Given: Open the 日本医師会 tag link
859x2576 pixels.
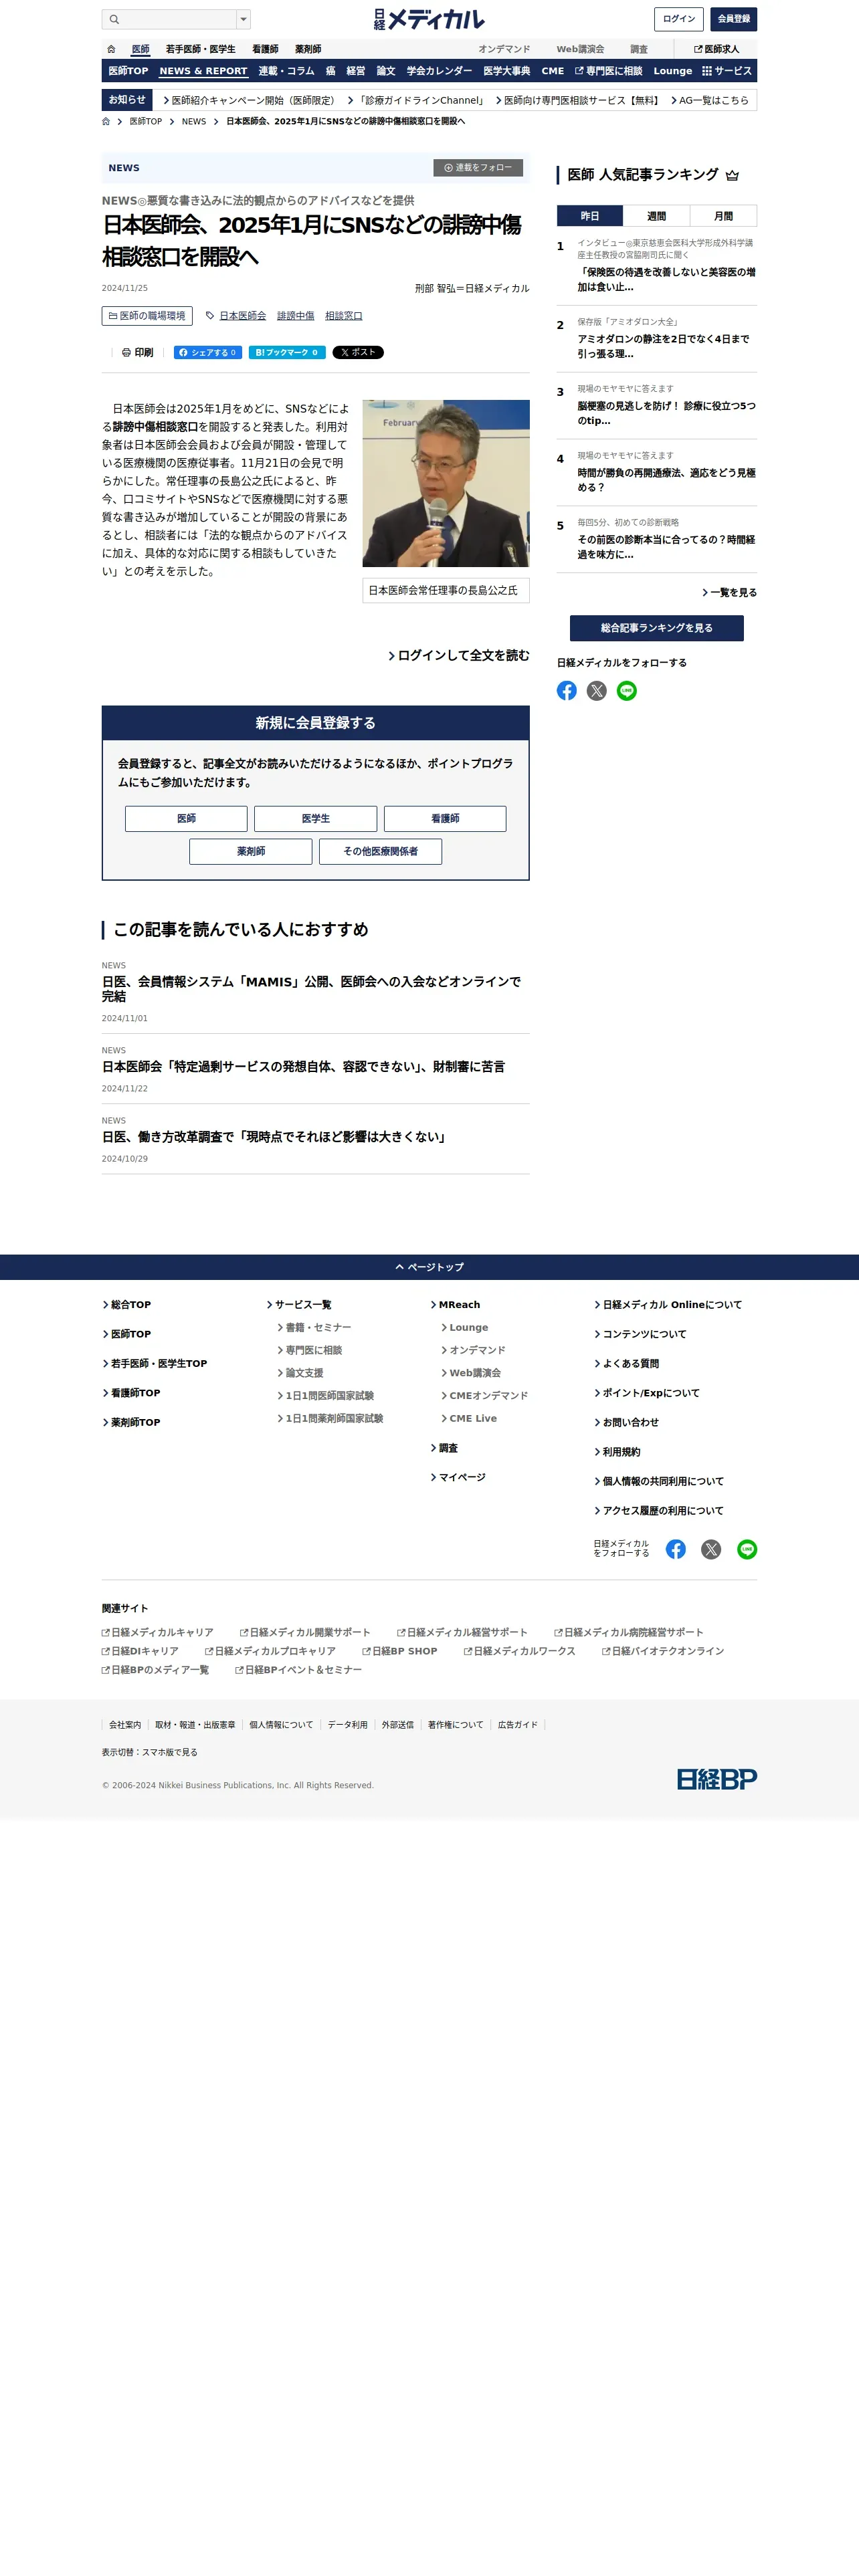Looking at the screenshot, I should point(243,316).
